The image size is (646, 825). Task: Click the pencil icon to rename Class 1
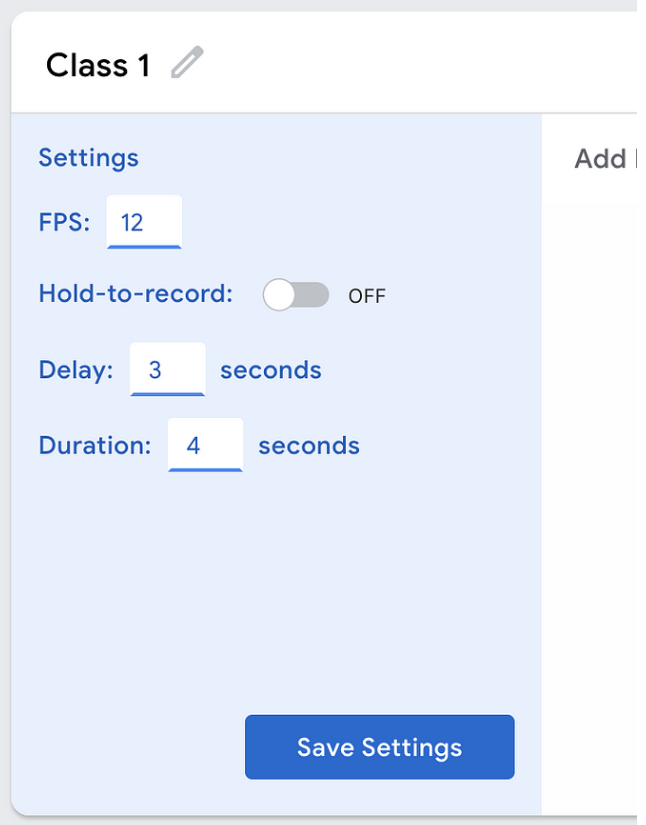click(x=186, y=64)
